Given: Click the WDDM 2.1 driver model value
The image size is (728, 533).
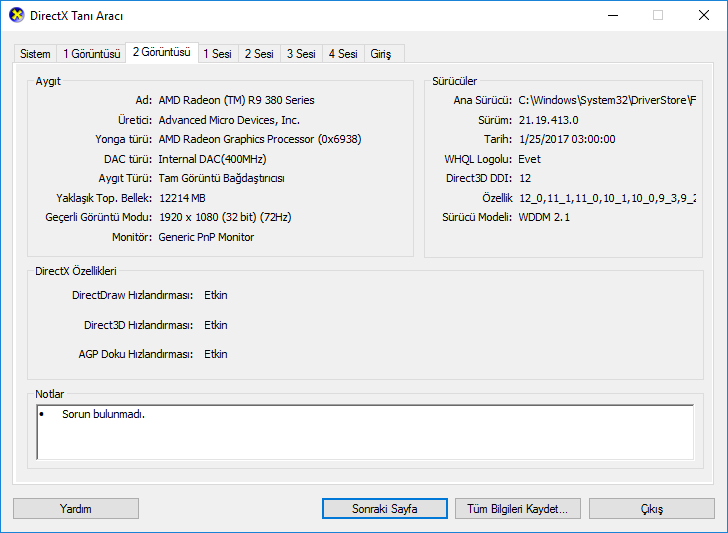Looking at the screenshot, I should point(544,217).
